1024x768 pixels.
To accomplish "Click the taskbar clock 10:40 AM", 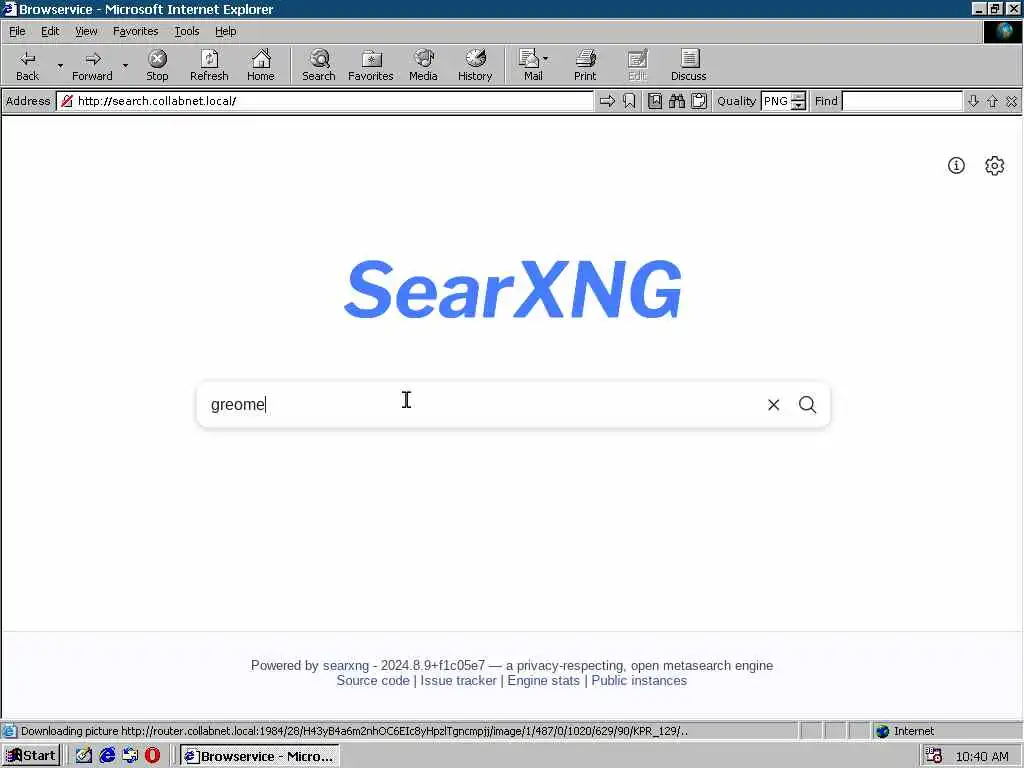I will (982, 756).
